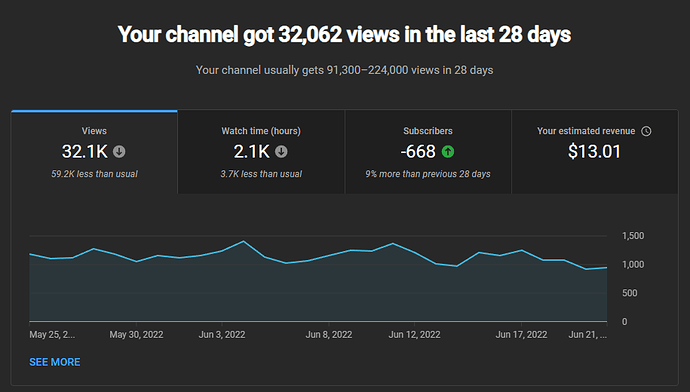This screenshot has width=690, height=392.
Task: Click the clock icon beside estimated revenue
Action: 646,131
